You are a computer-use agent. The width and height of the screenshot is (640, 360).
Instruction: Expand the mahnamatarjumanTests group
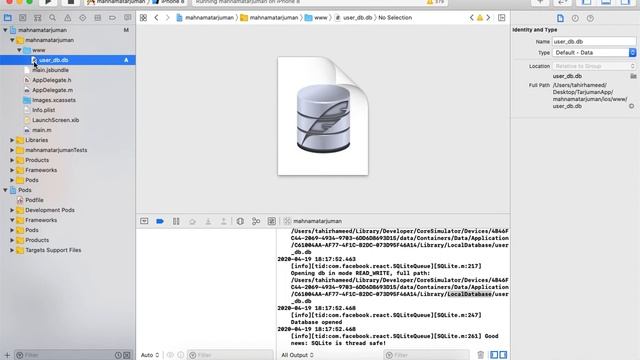click(12, 150)
